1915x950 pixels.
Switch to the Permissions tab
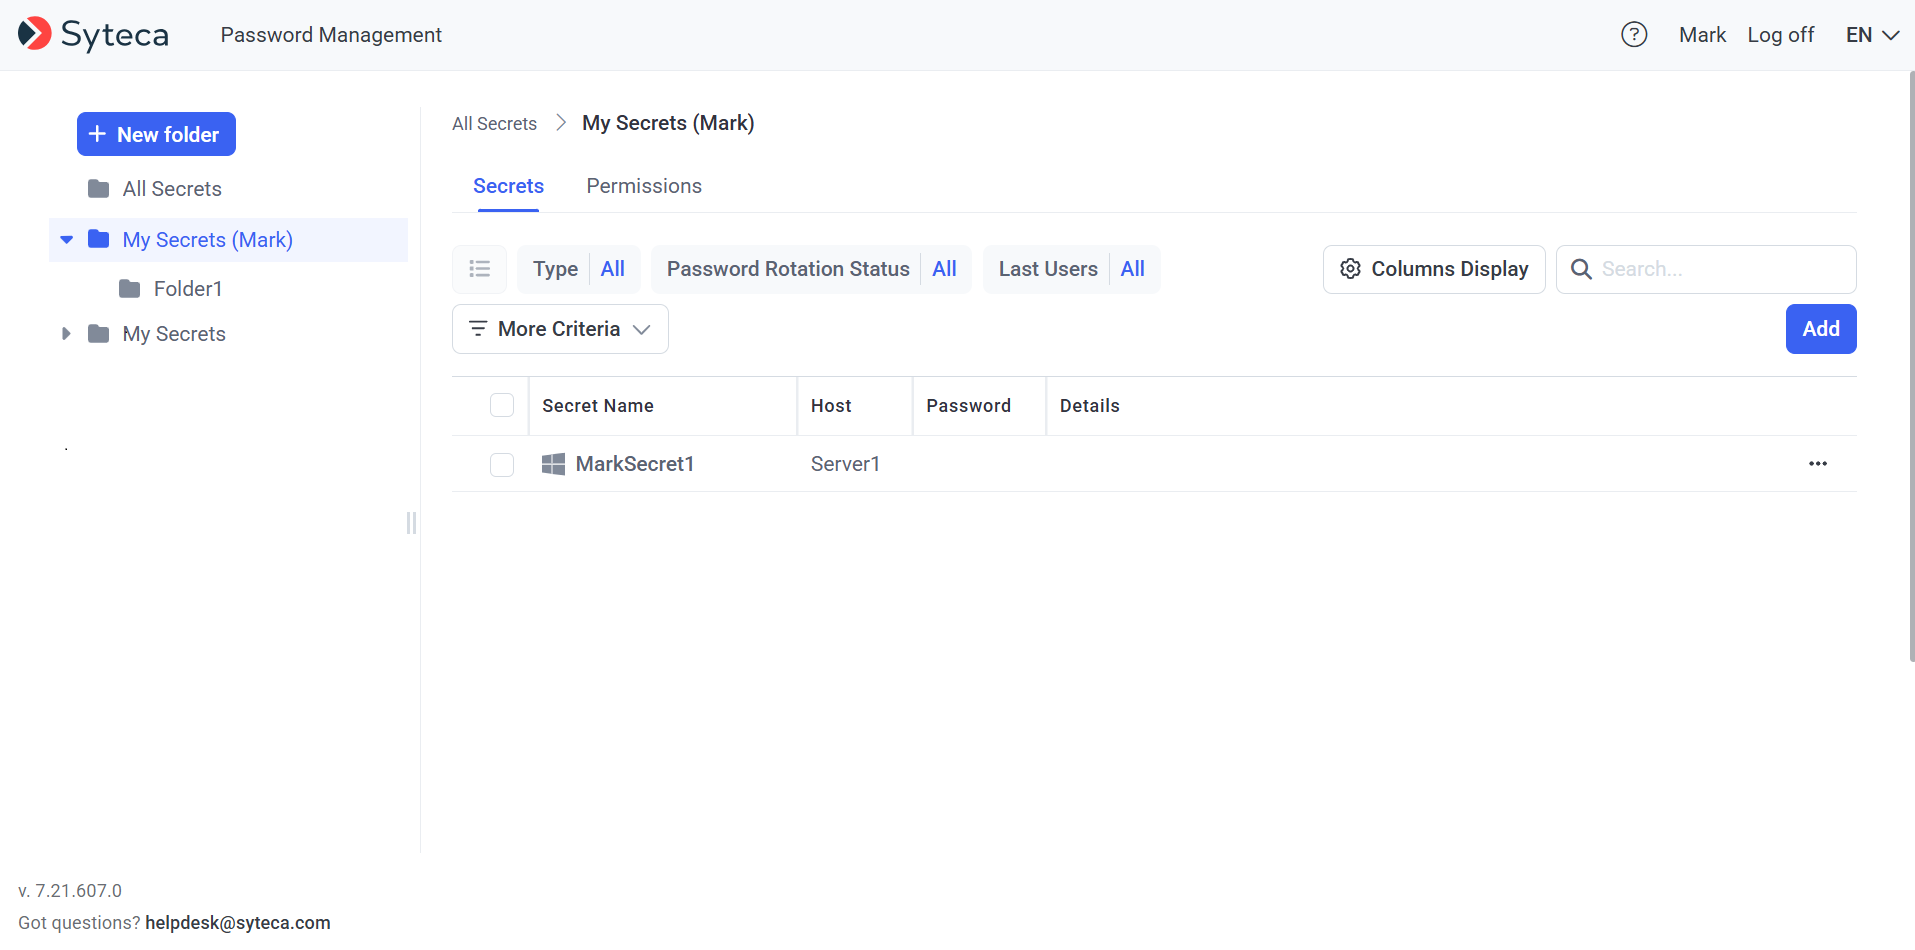click(x=644, y=186)
